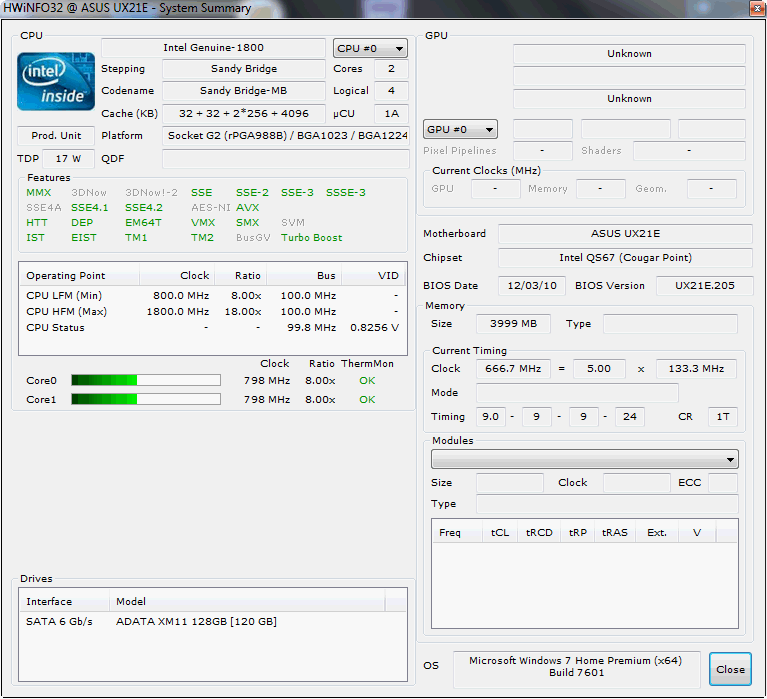Open the CPU #0 selector dropdown
This screenshot has height=699, width=767.
[370, 48]
